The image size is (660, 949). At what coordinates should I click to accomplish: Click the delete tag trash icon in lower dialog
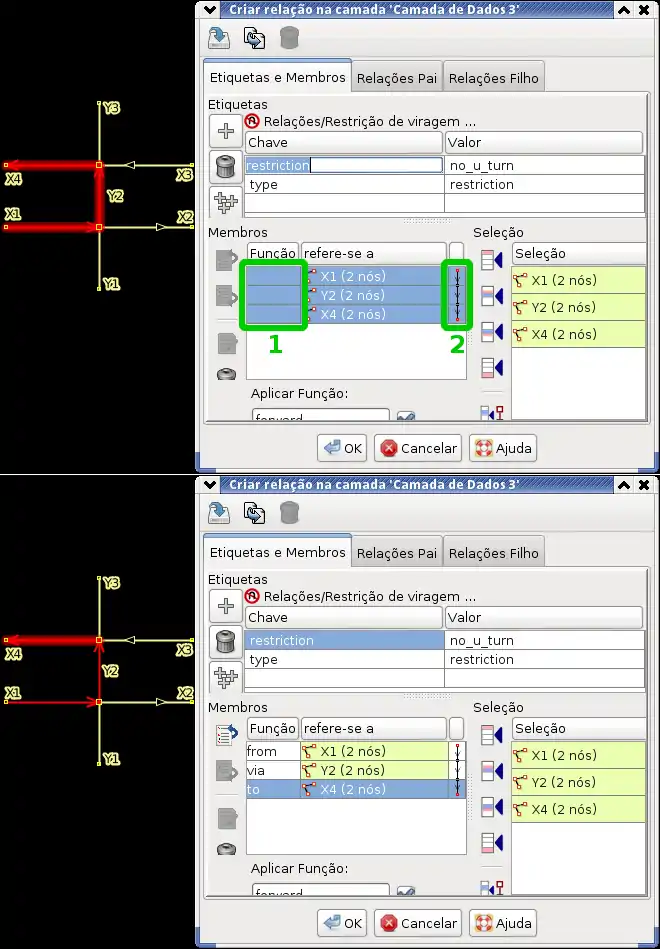tap(226, 641)
